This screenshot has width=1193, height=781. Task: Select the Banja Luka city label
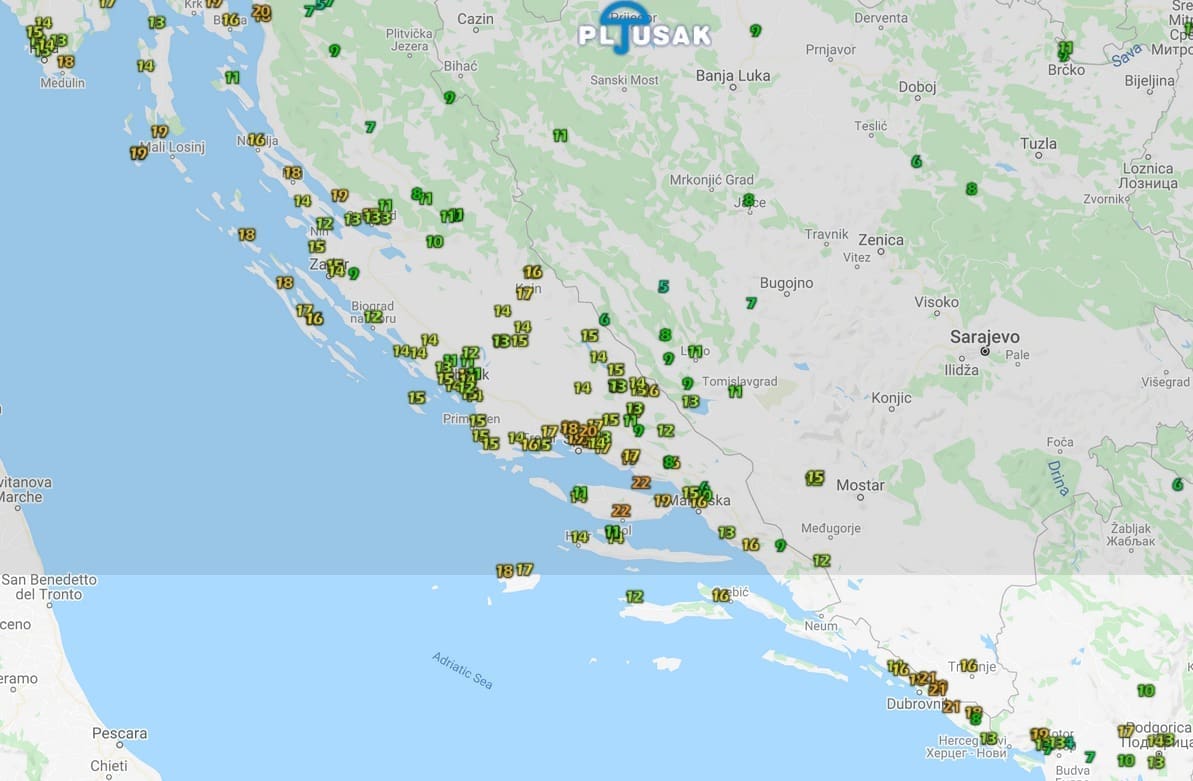click(732, 75)
